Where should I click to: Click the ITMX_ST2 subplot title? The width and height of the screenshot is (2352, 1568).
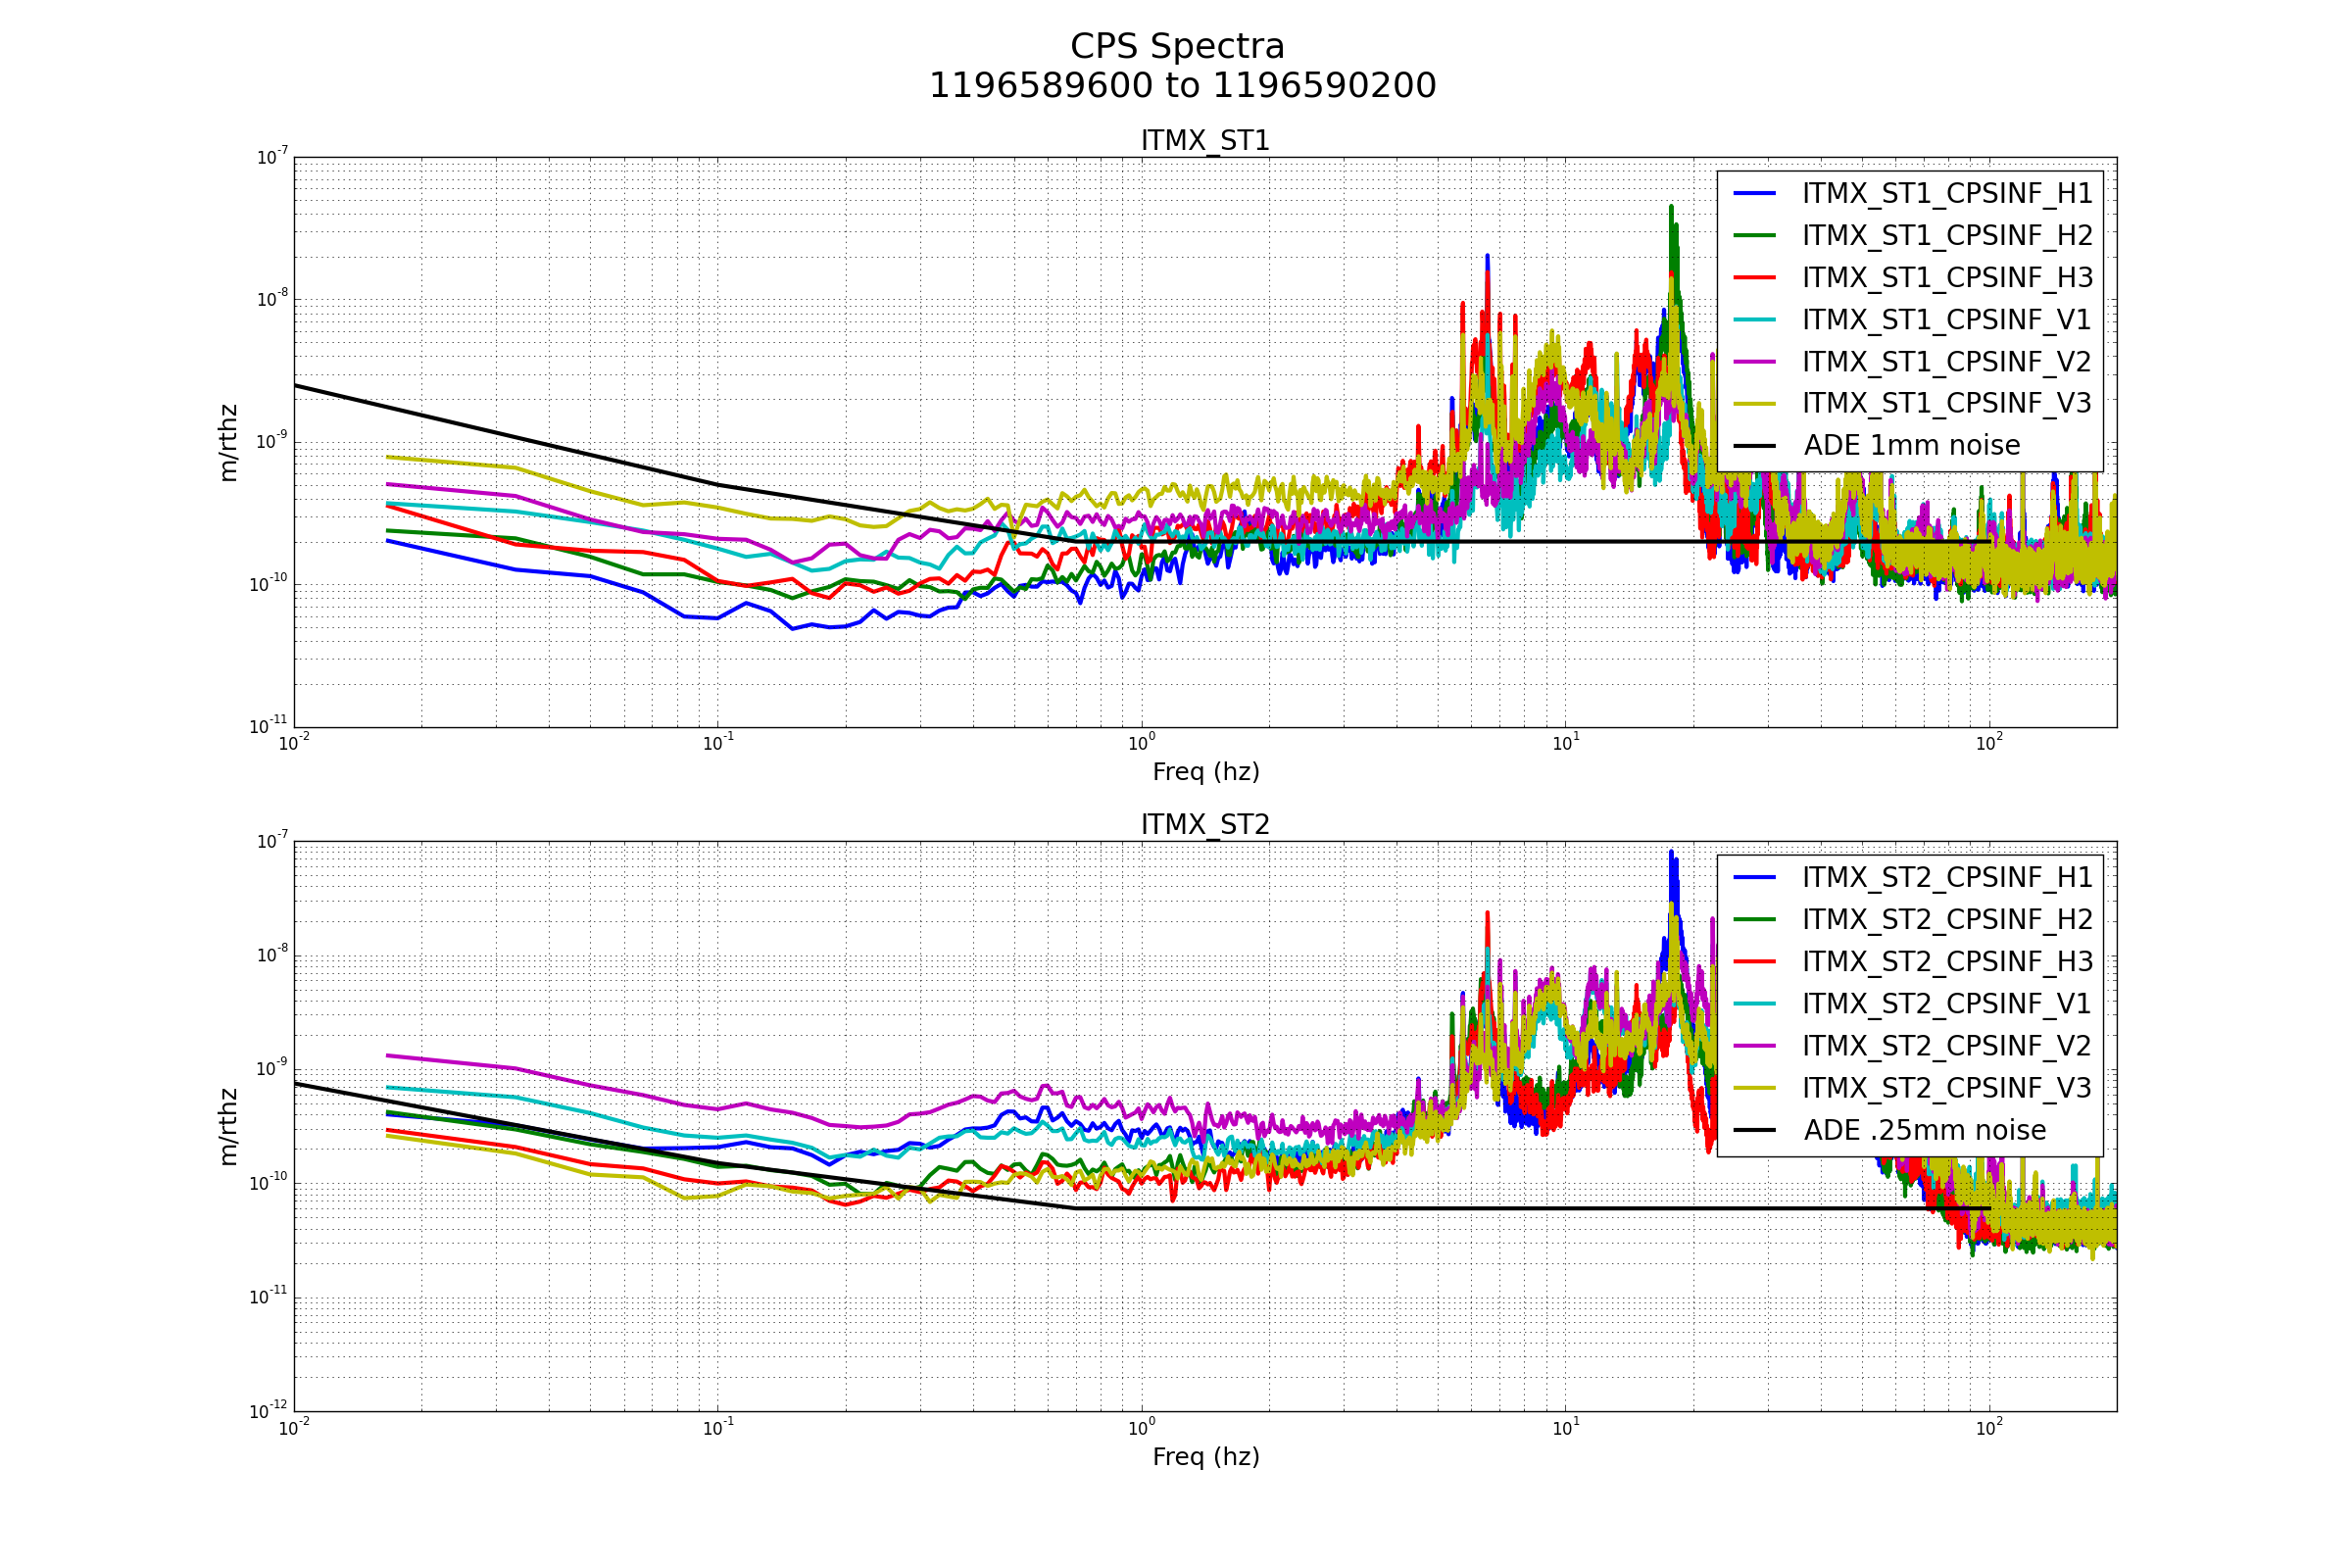(x=1205, y=825)
